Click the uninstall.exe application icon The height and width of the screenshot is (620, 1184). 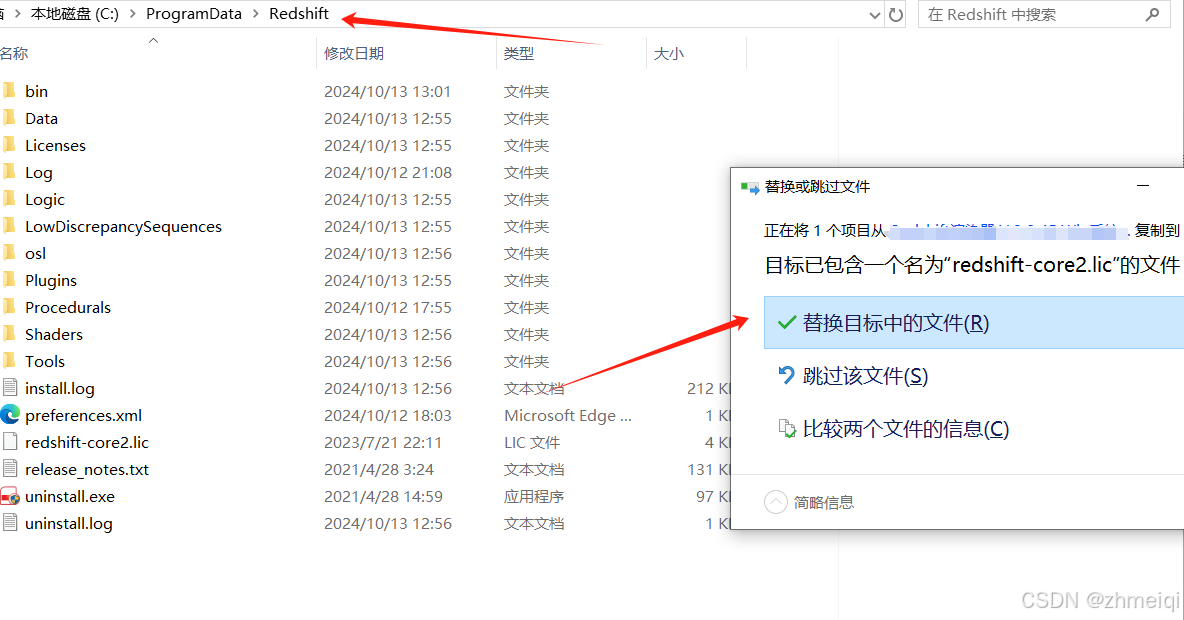(10, 496)
